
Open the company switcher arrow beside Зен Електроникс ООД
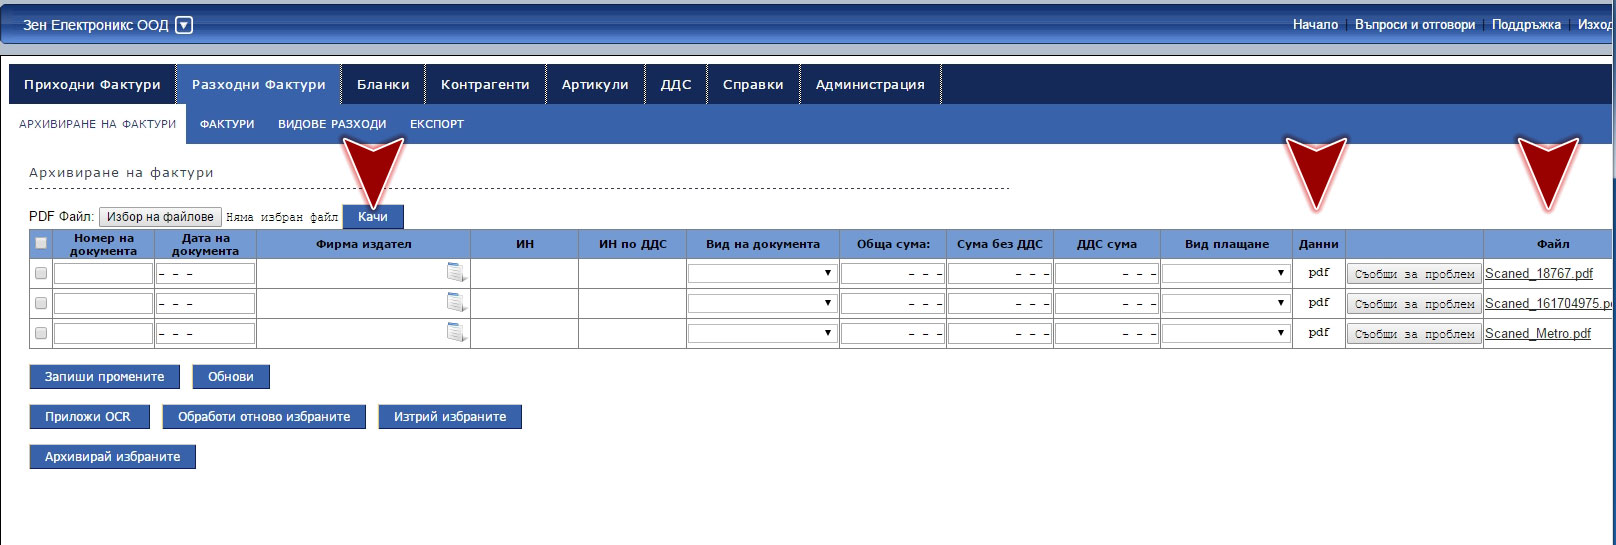184,25
